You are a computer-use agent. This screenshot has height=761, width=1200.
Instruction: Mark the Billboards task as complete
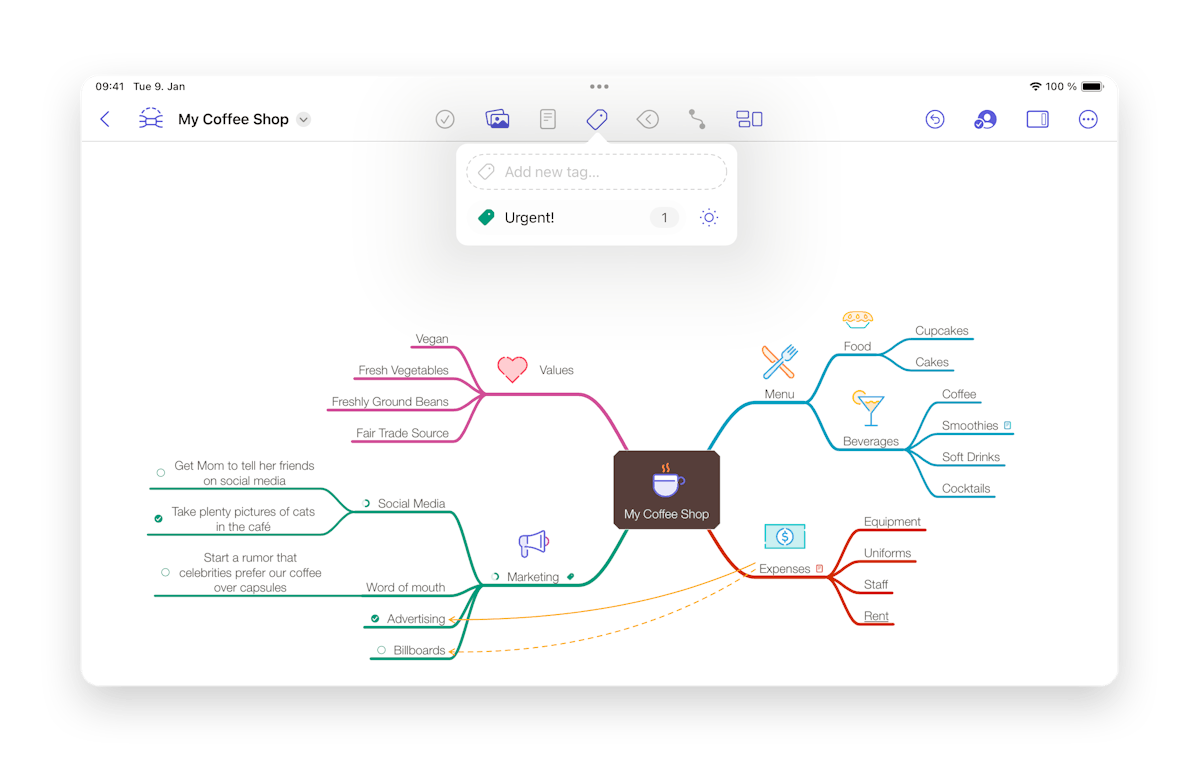(380, 650)
